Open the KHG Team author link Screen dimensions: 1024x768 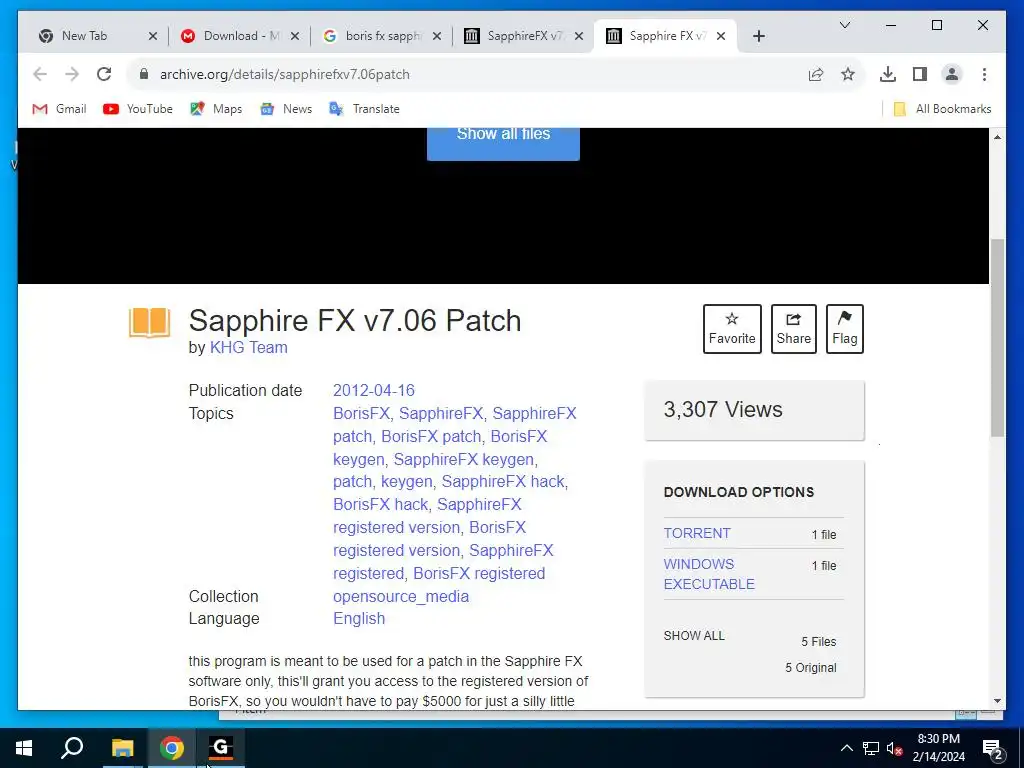tap(248, 347)
